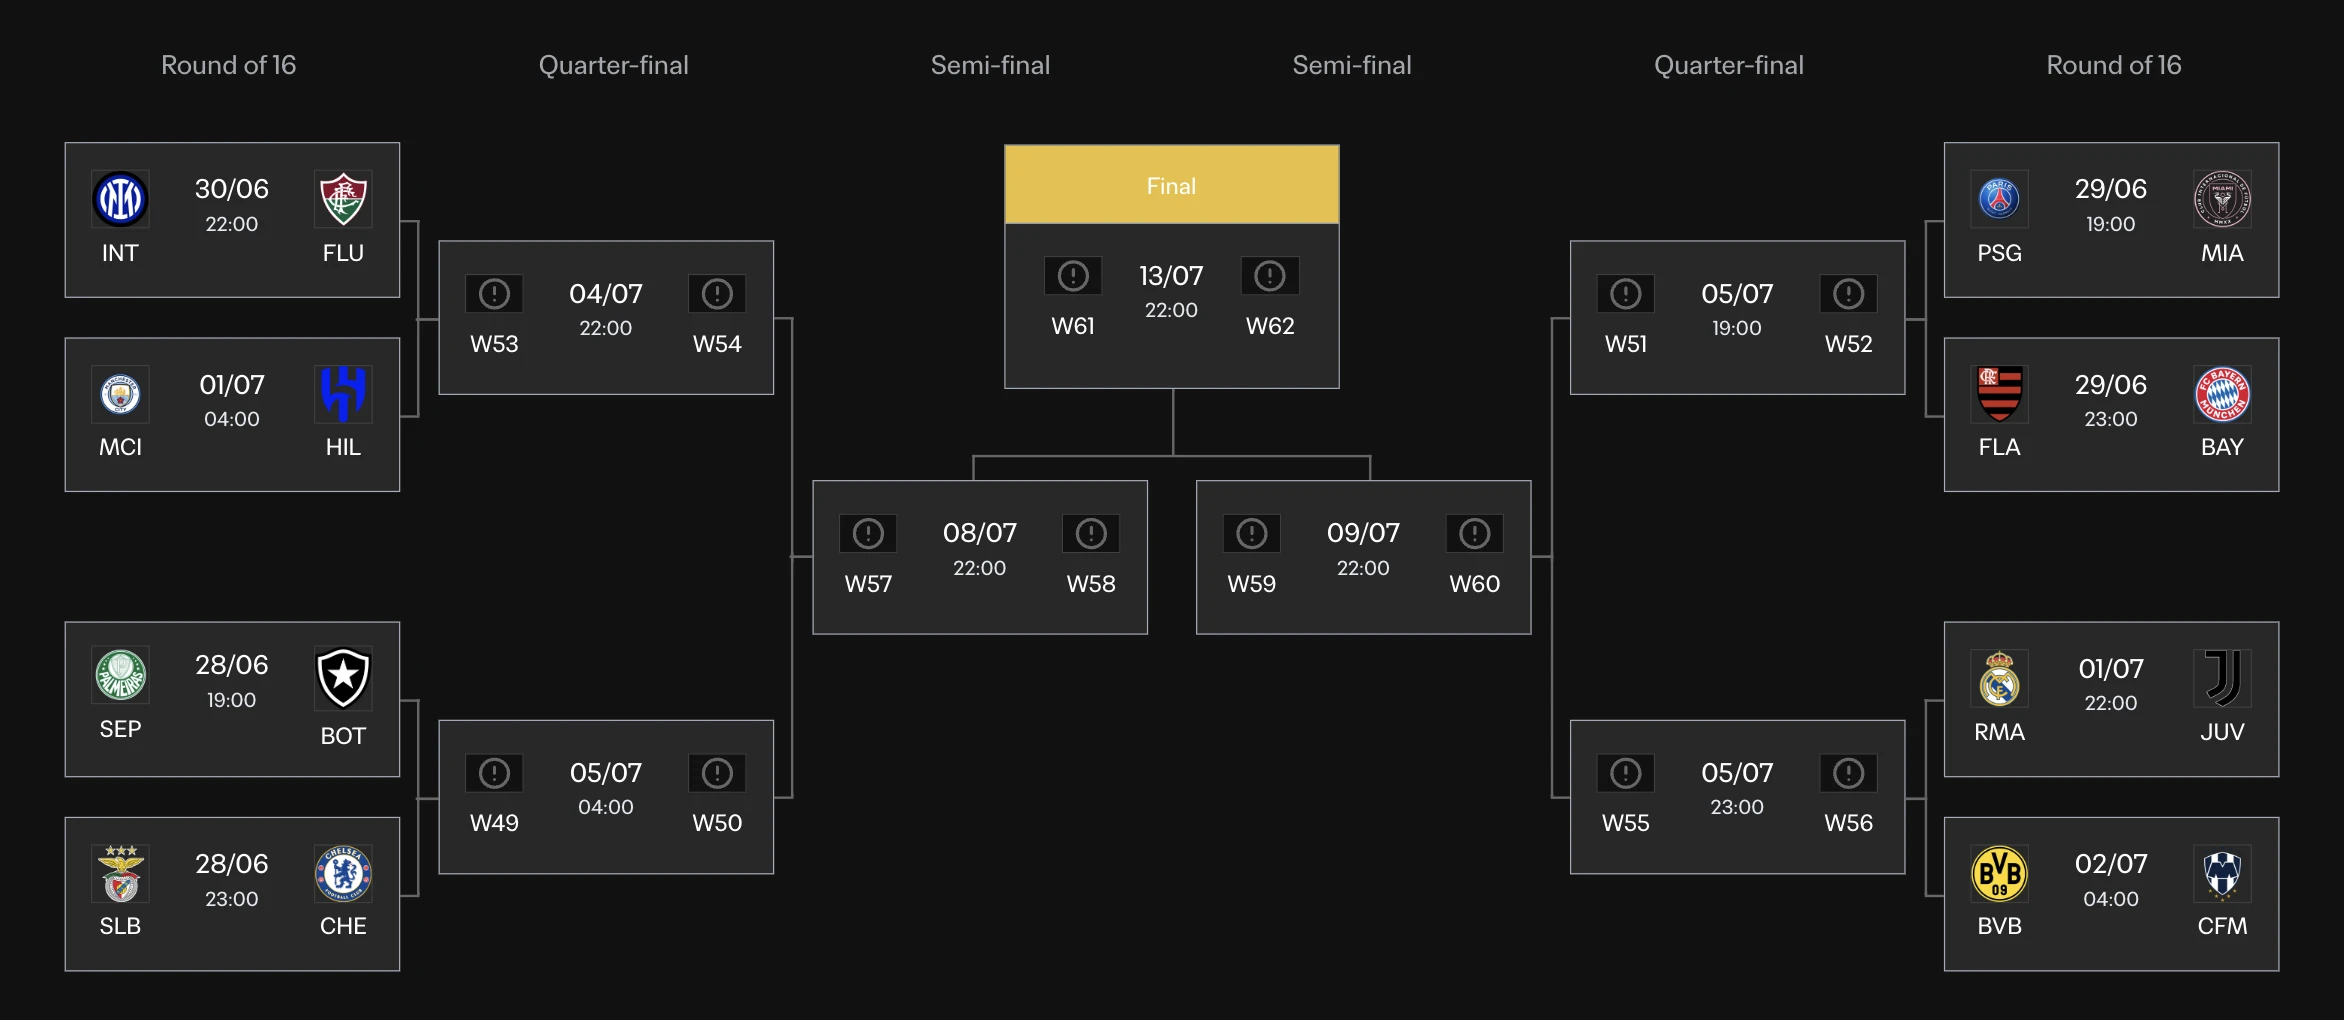Screen dimensions: 2344x1020
Task: Click the Botafogo crest (BOT)
Action: (x=344, y=677)
